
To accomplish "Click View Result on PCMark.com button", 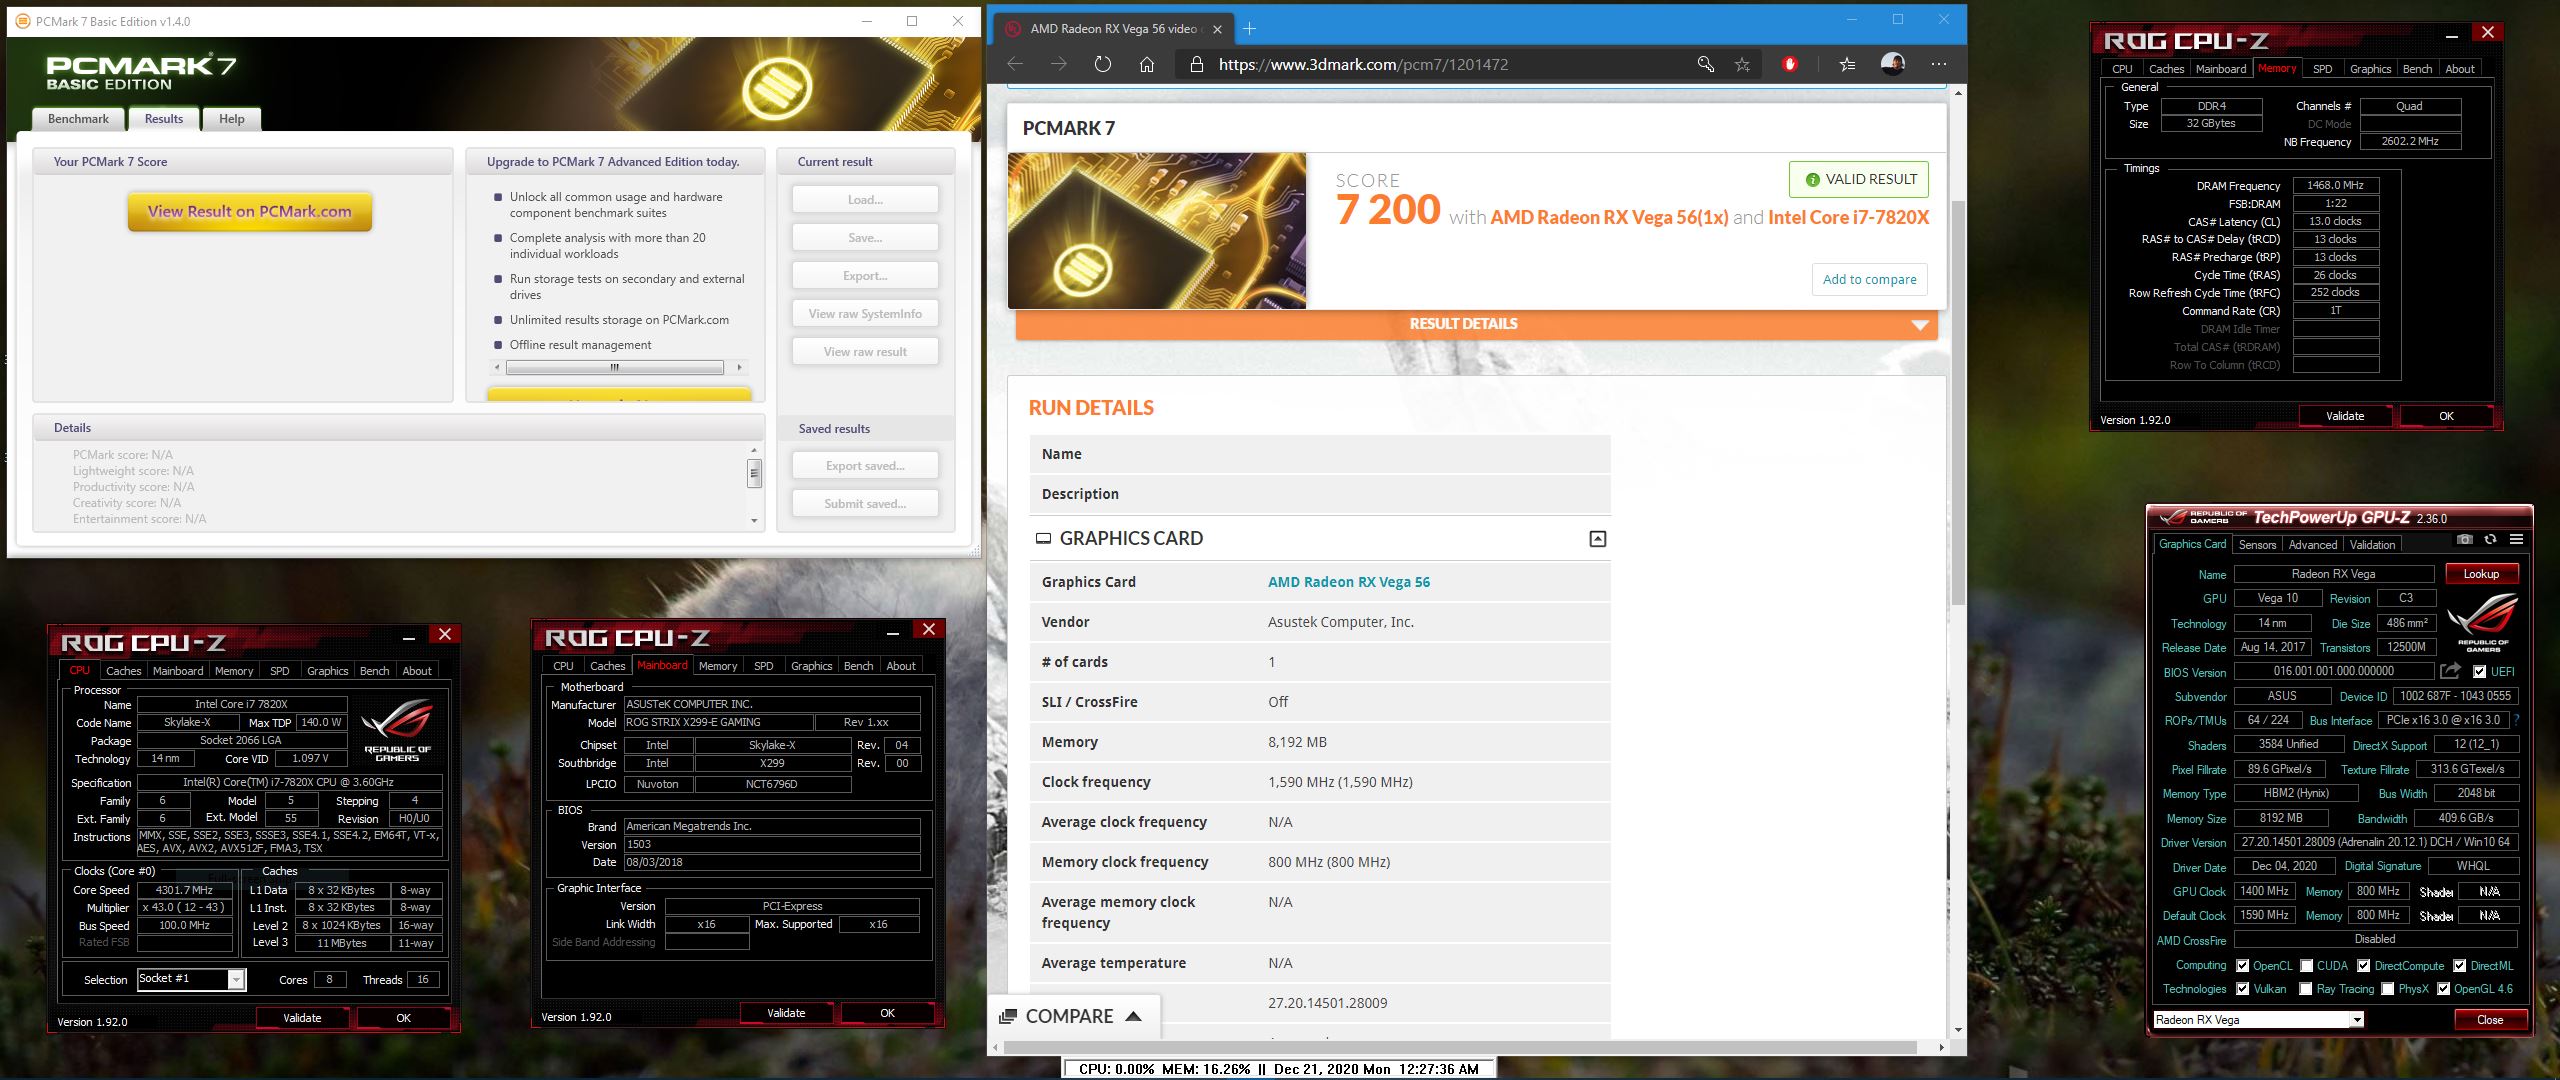I will point(249,211).
